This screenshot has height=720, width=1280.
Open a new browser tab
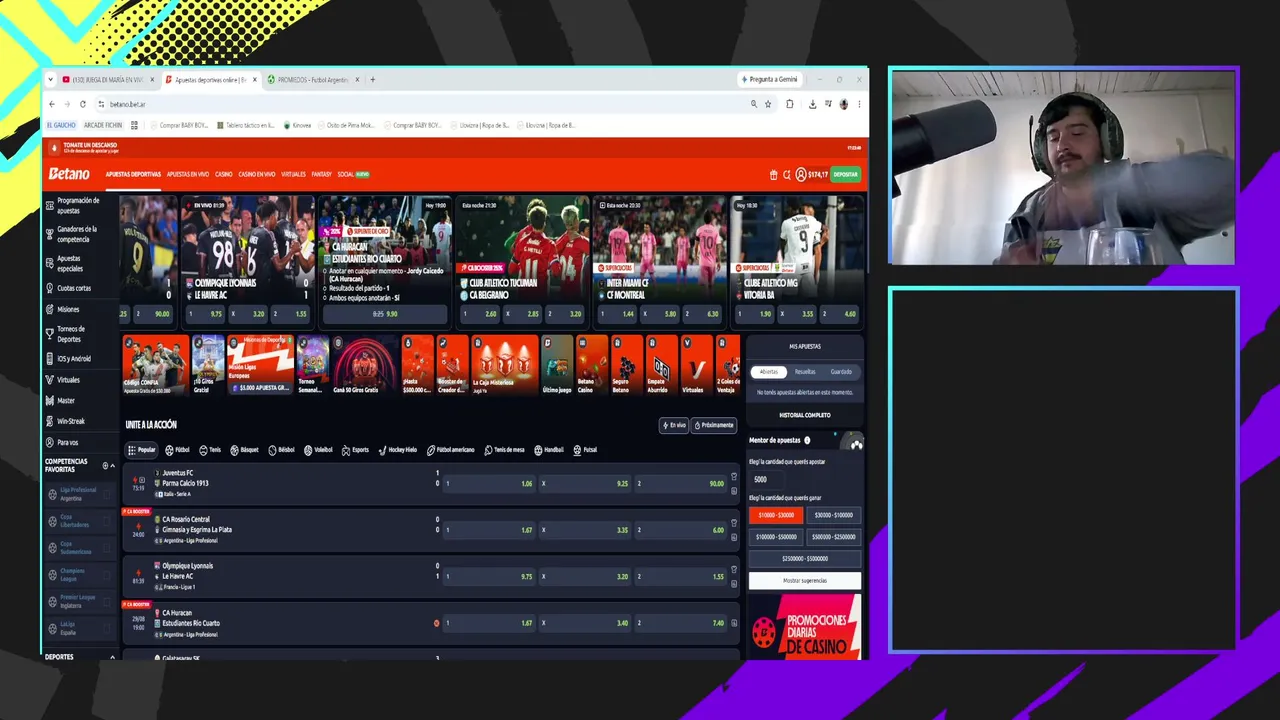point(373,80)
